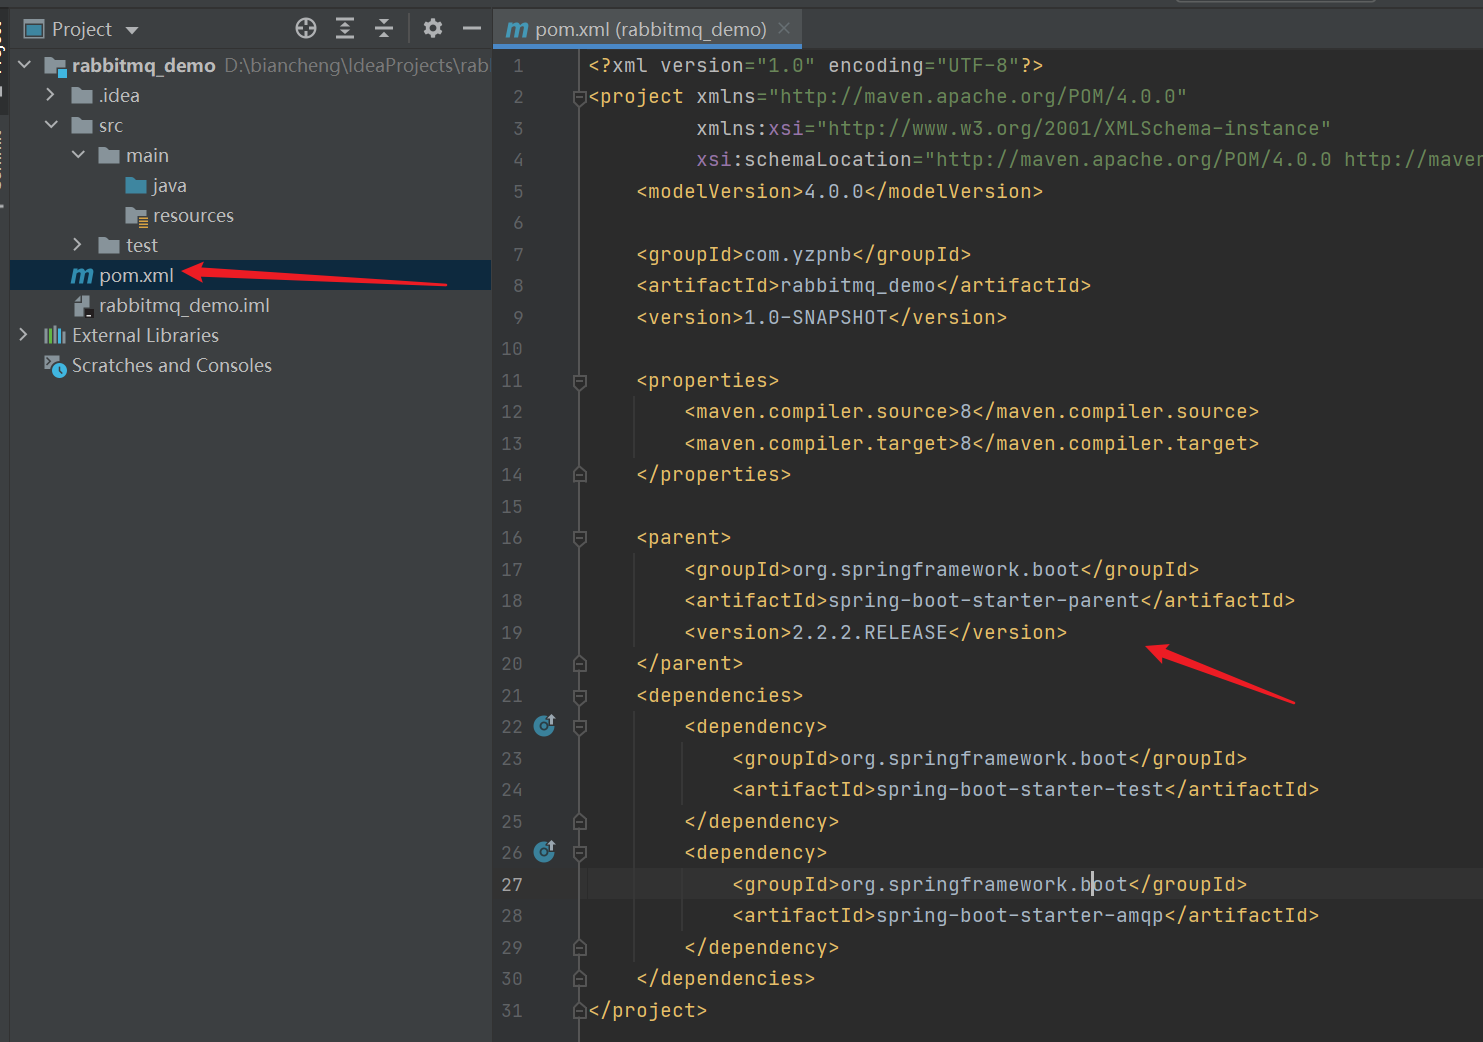Select the resources folder
1483x1042 pixels.
(179, 215)
